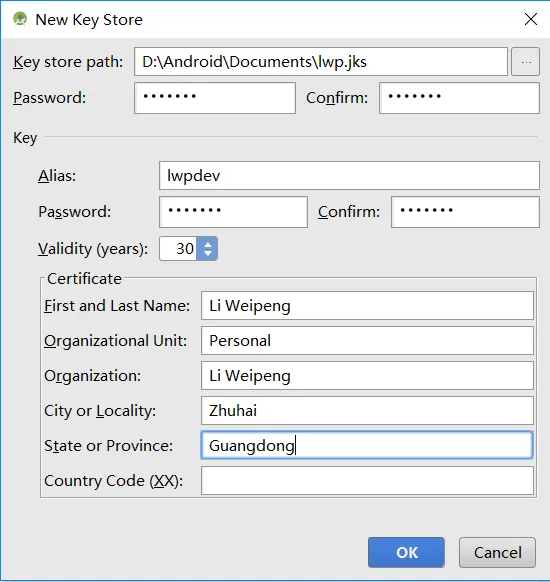Decrease validity years with down arrow
Screen dimensions: 550x582
[x=208, y=253]
